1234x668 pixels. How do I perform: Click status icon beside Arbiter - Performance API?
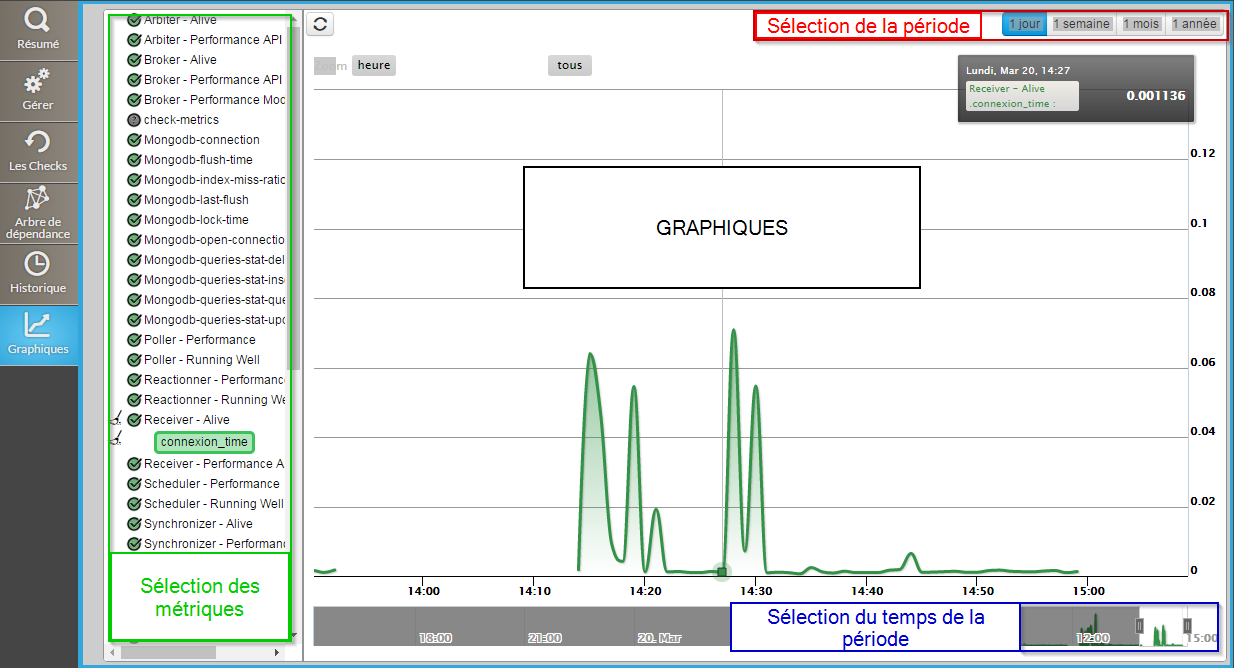pyautogui.click(x=134, y=40)
